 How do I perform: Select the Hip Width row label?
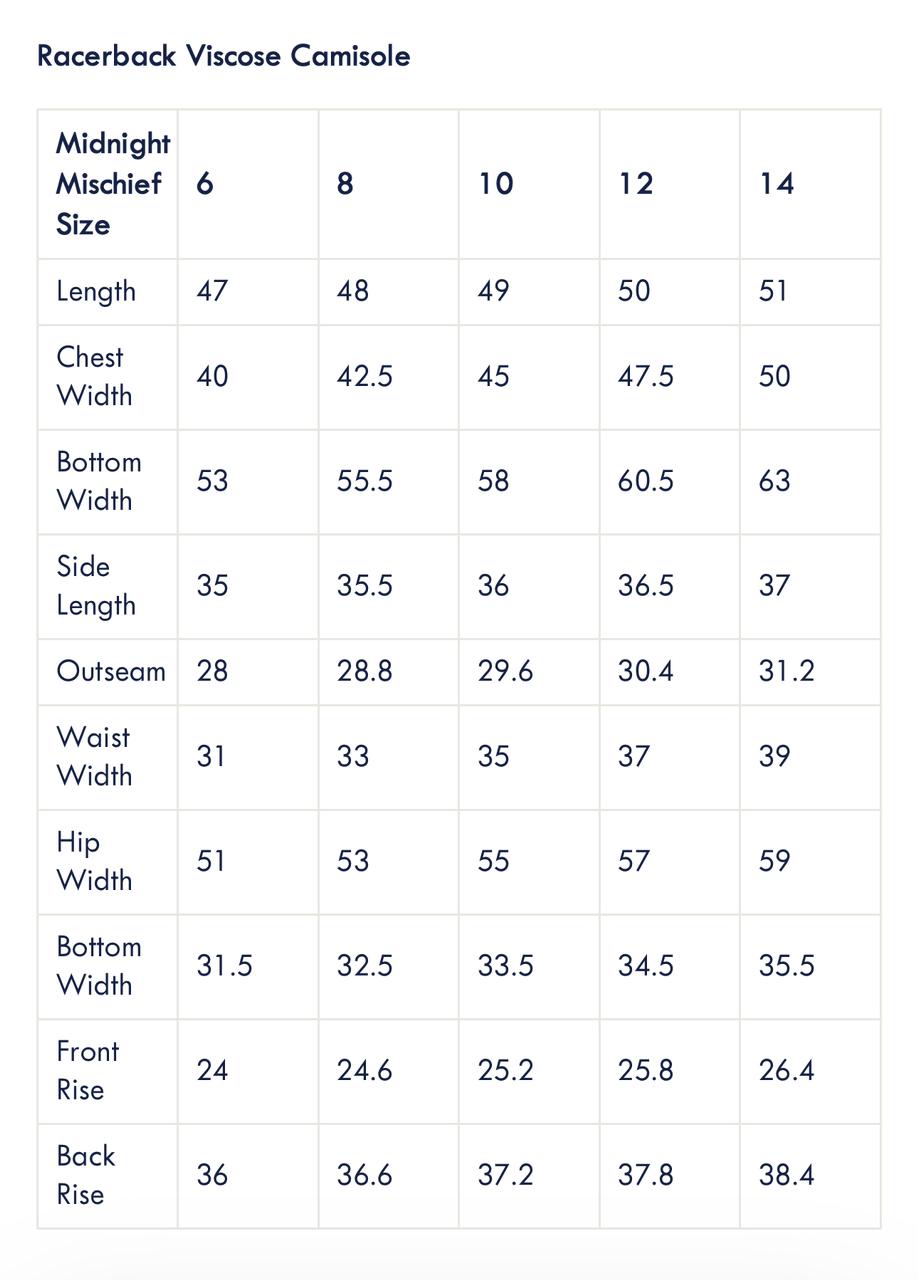click(93, 861)
